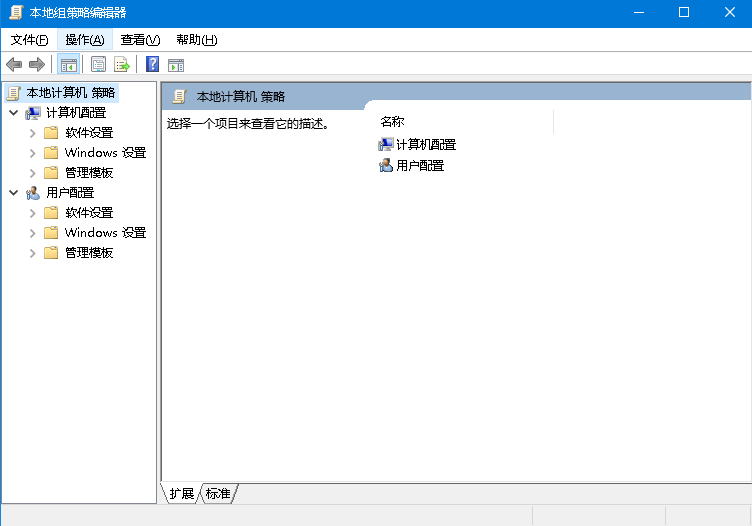Viewport: 752px width, 526px height.
Task: Collapse the 计算机配置 tree node
Action: pos(13,113)
